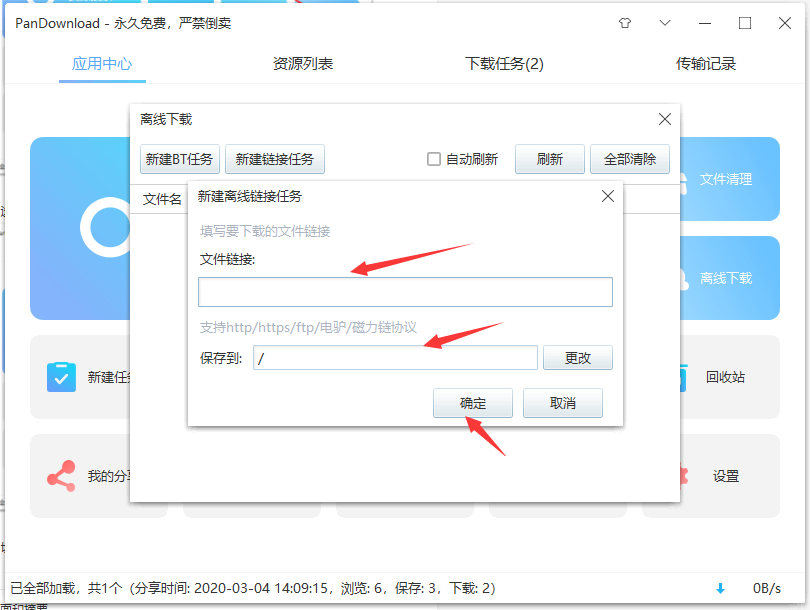
Task: Click the 0B/s speed indicator
Action: coord(767,588)
